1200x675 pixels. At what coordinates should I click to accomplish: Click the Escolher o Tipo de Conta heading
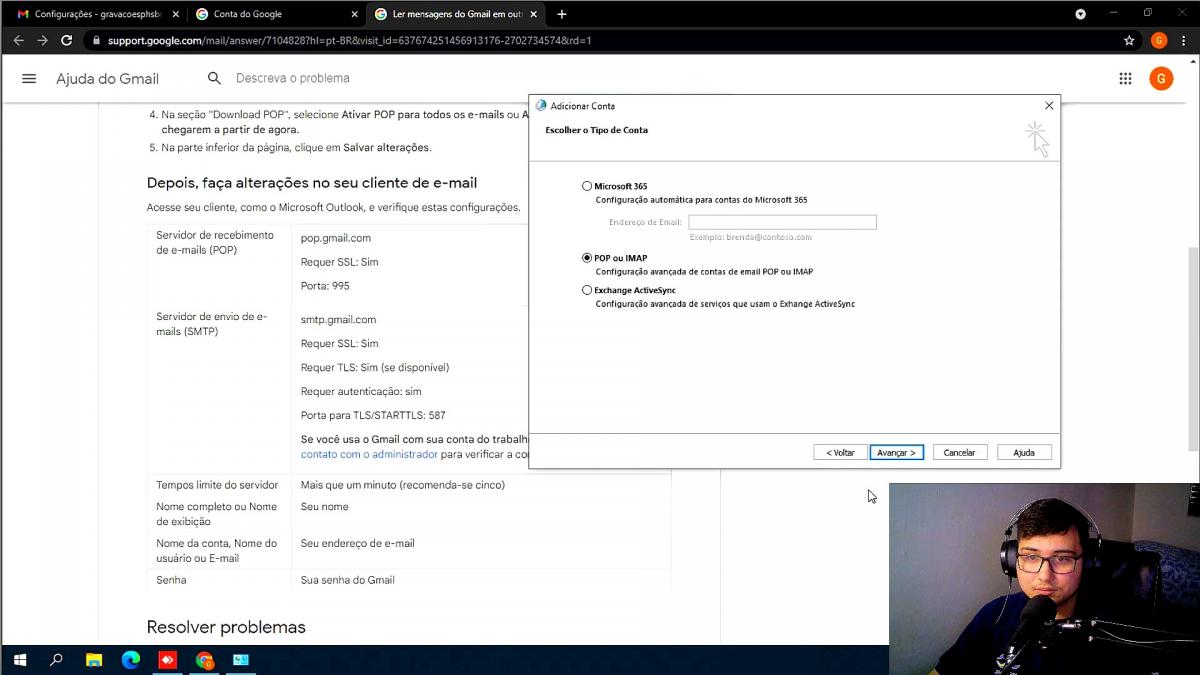click(x=596, y=130)
